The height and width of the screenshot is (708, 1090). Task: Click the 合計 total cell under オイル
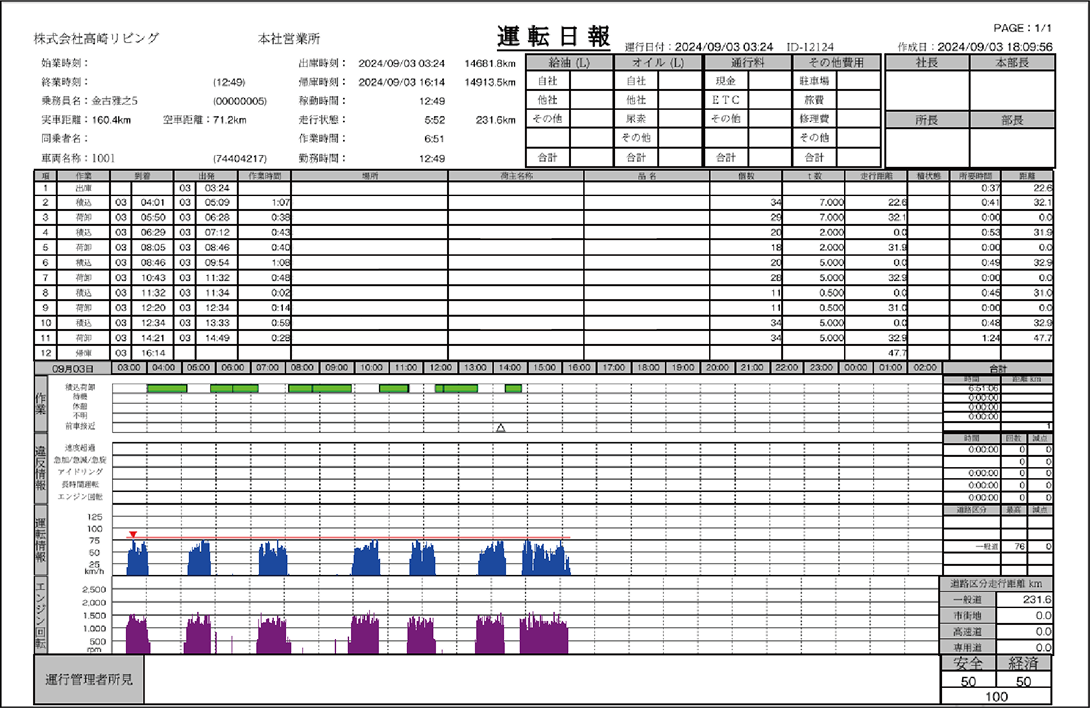pos(678,158)
